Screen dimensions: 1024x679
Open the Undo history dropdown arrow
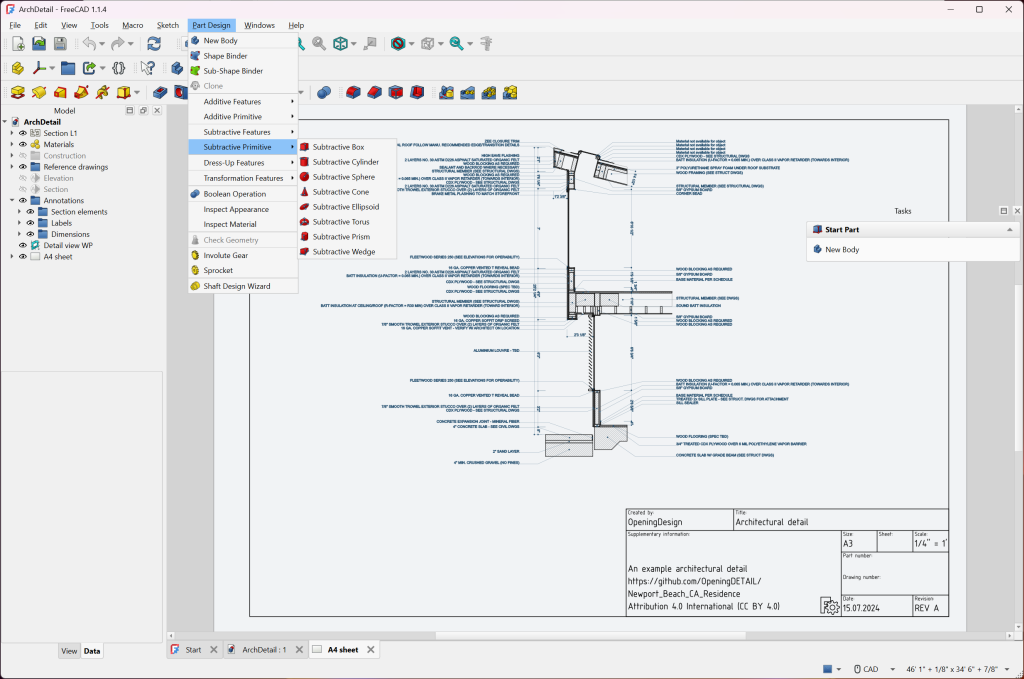[102, 44]
